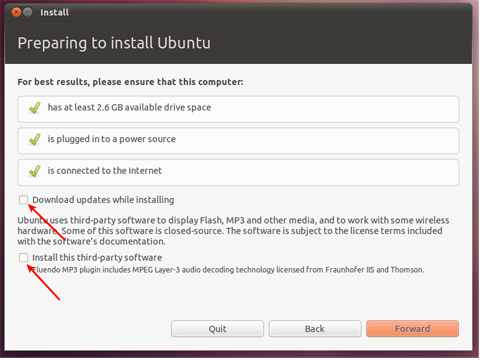Minimize the Install window
Image resolution: width=480 pixels, height=360 pixels.
[x=28, y=12]
